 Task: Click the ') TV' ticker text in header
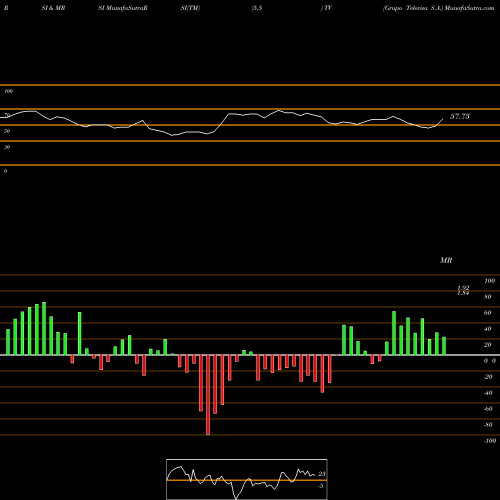coord(326,8)
